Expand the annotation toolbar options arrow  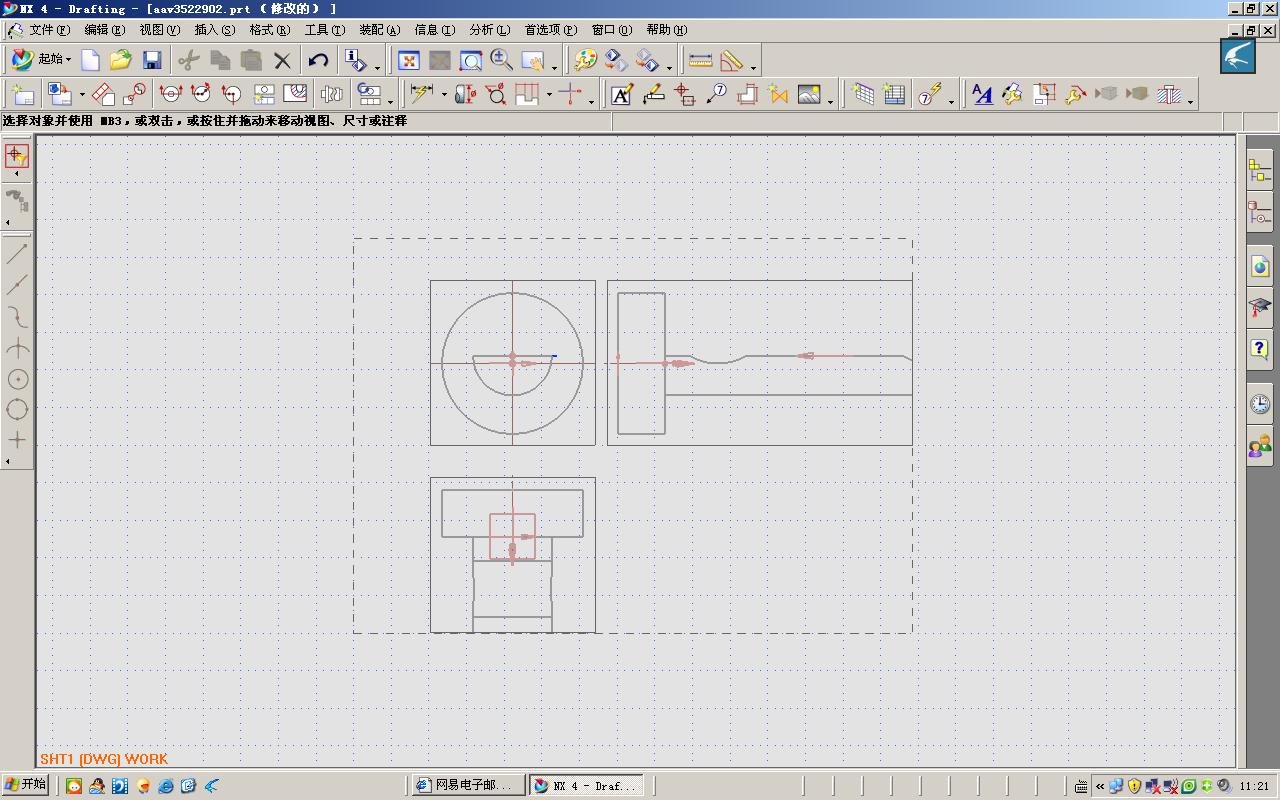831,100
